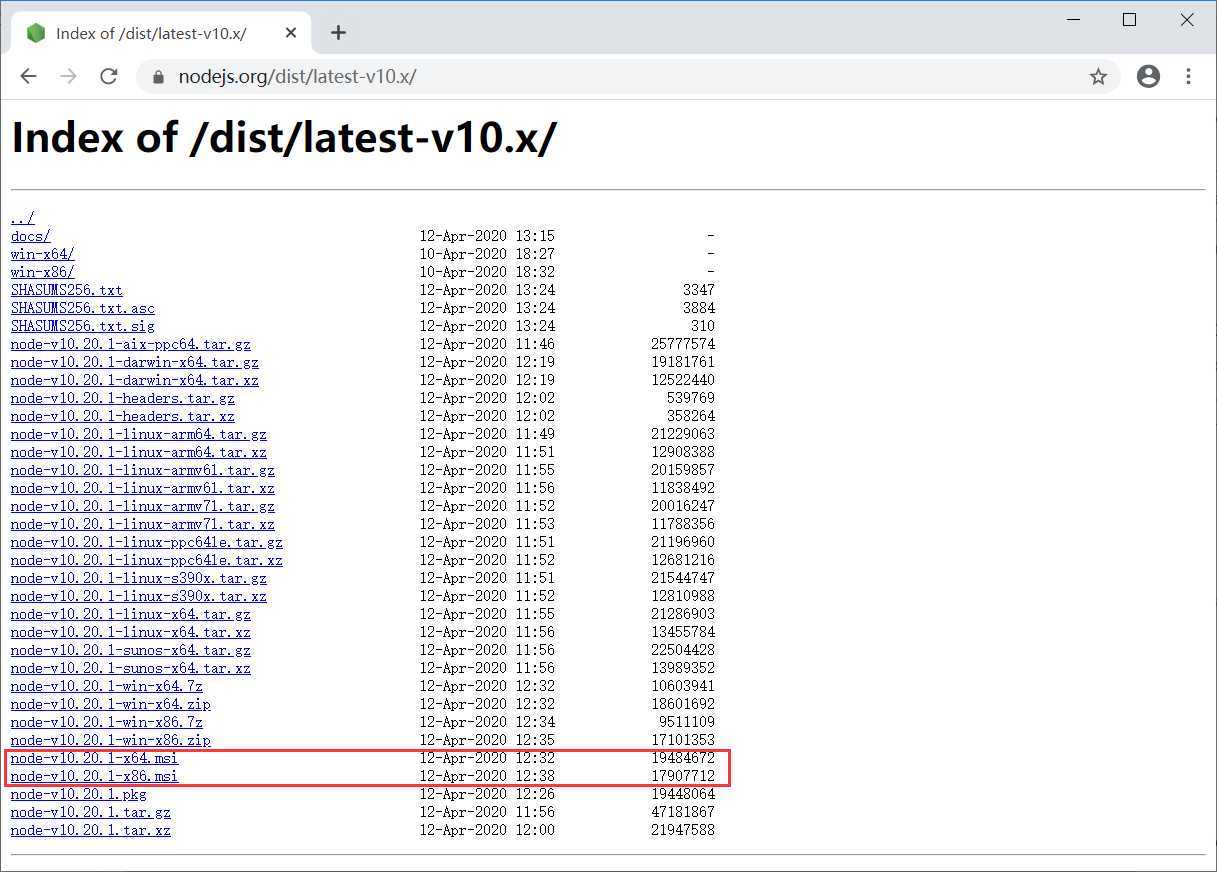Download node-v10.20.1-headers.tar.gz
The width and height of the screenshot is (1217, 872).
(123, 398)
